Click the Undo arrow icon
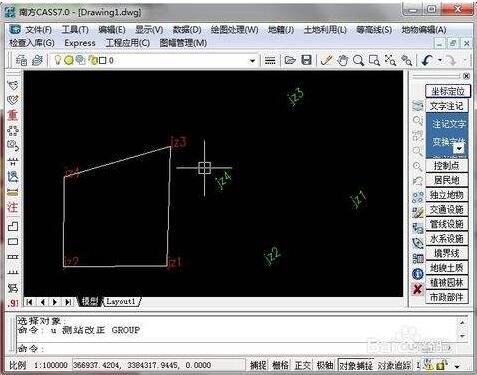 click(x=427, y=60)
